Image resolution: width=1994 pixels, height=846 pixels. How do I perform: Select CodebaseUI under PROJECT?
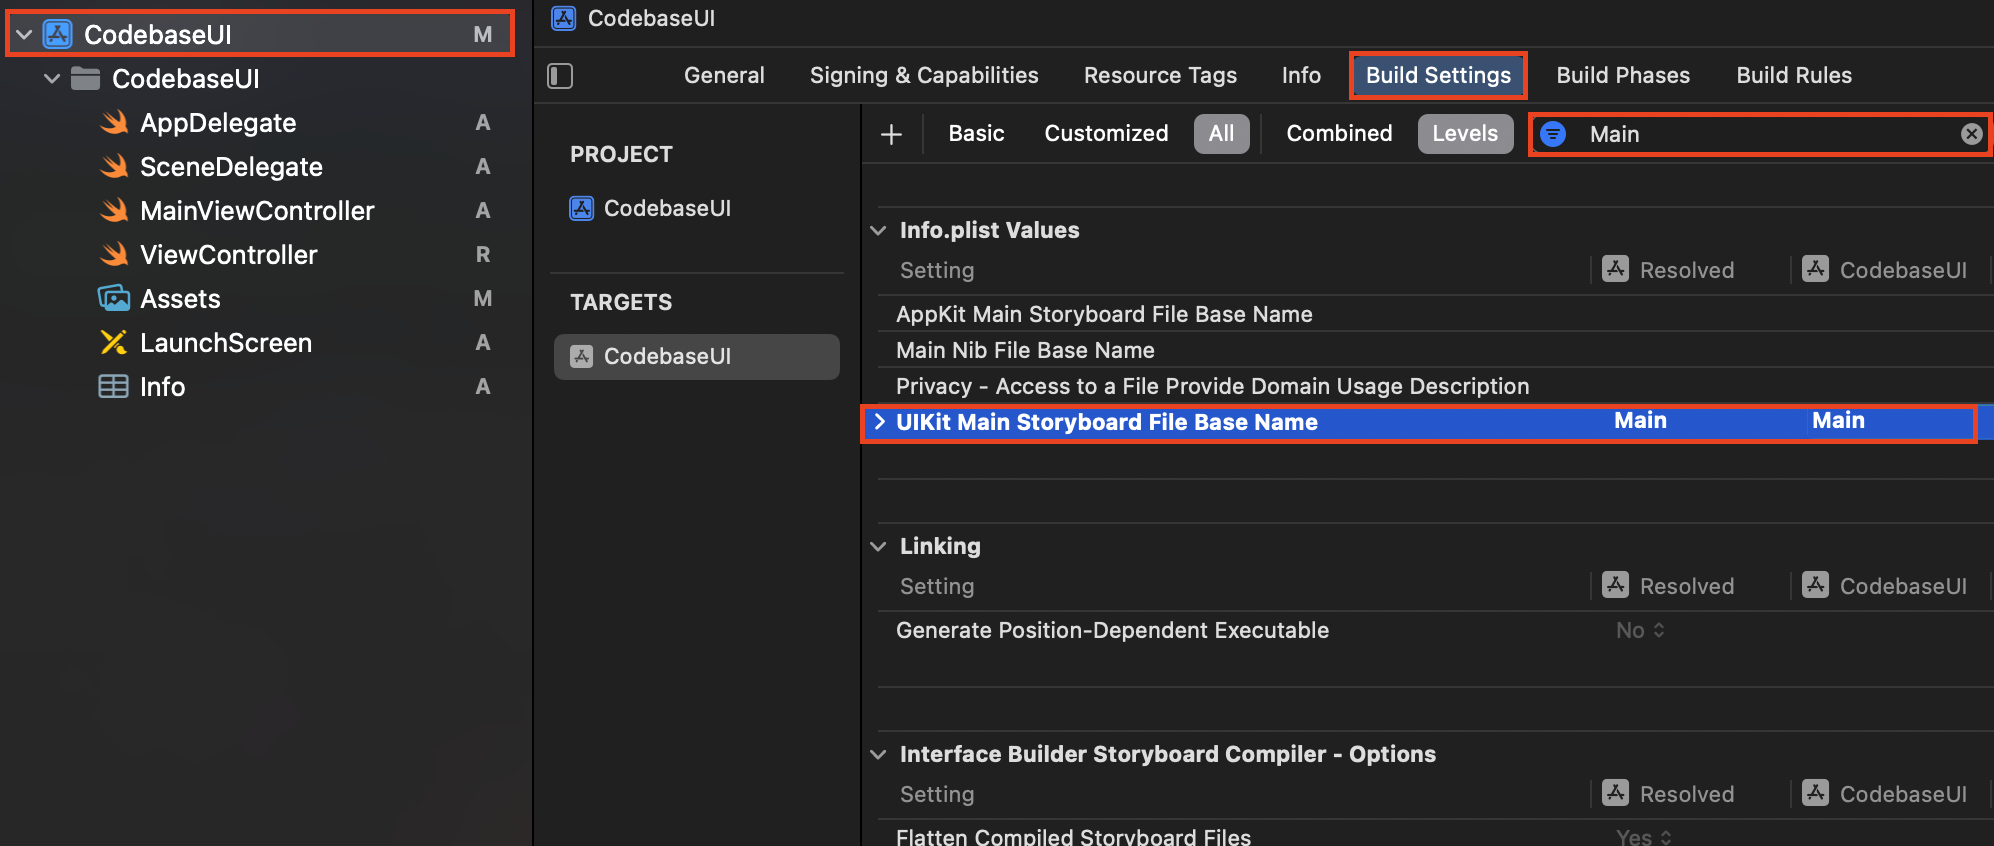point(650,208)
